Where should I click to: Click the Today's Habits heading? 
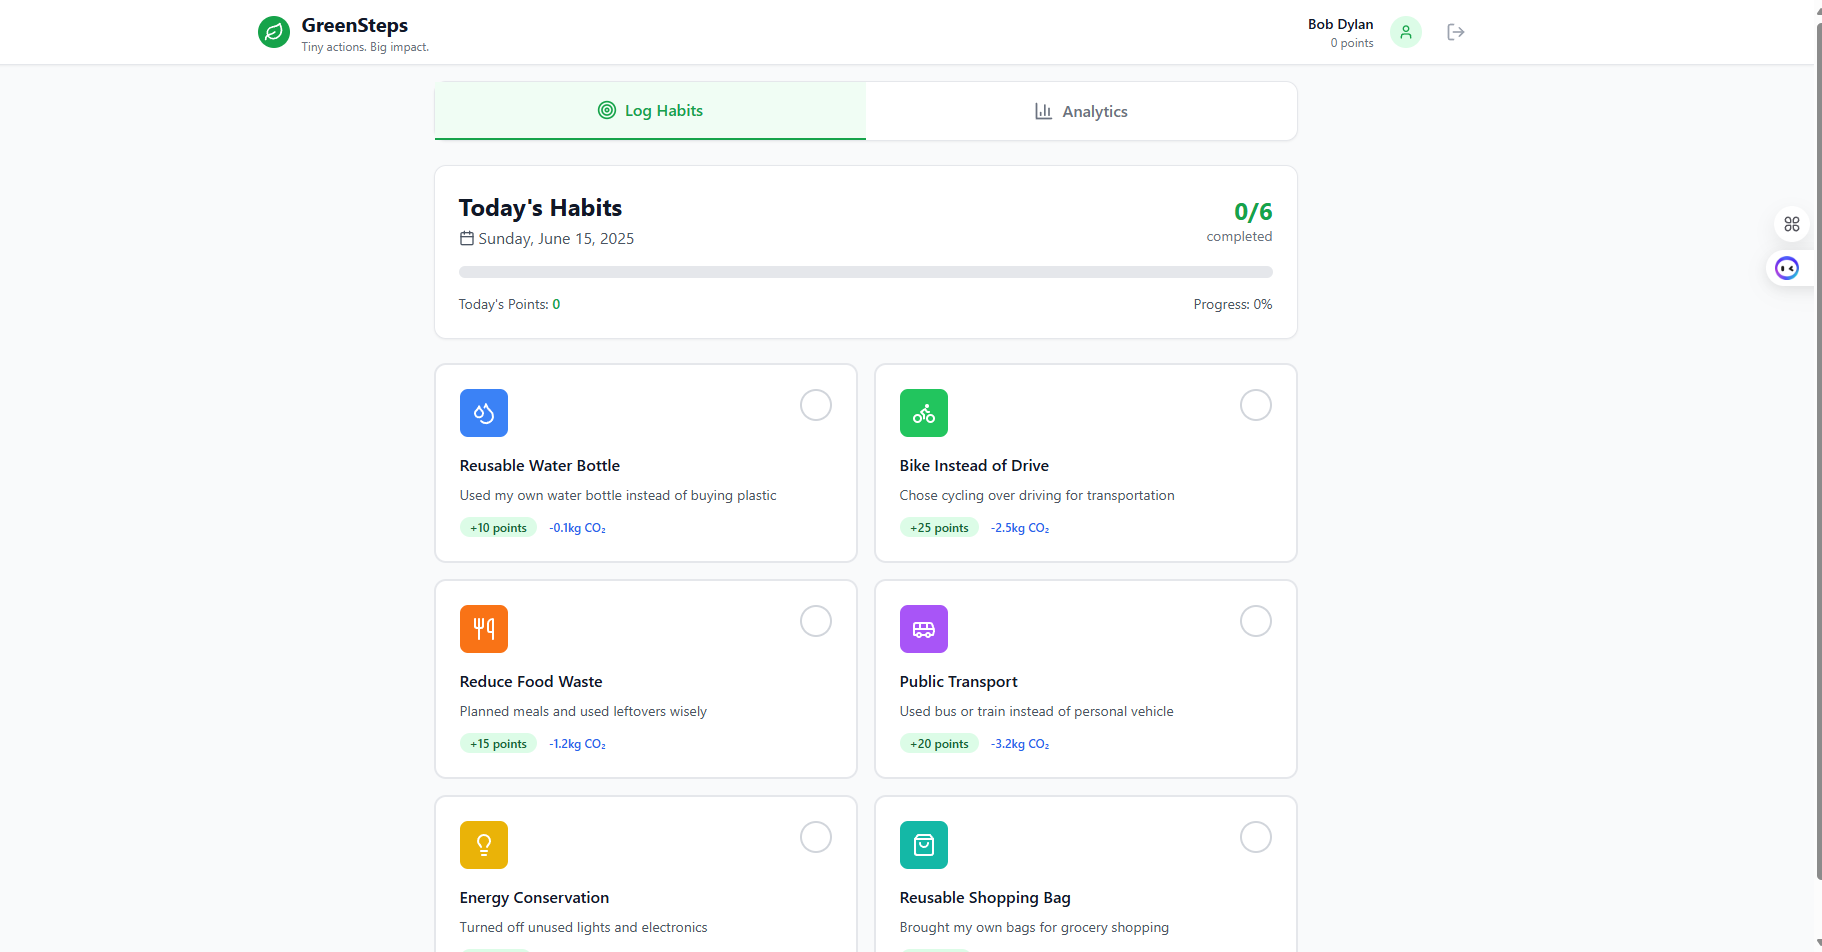540,208
